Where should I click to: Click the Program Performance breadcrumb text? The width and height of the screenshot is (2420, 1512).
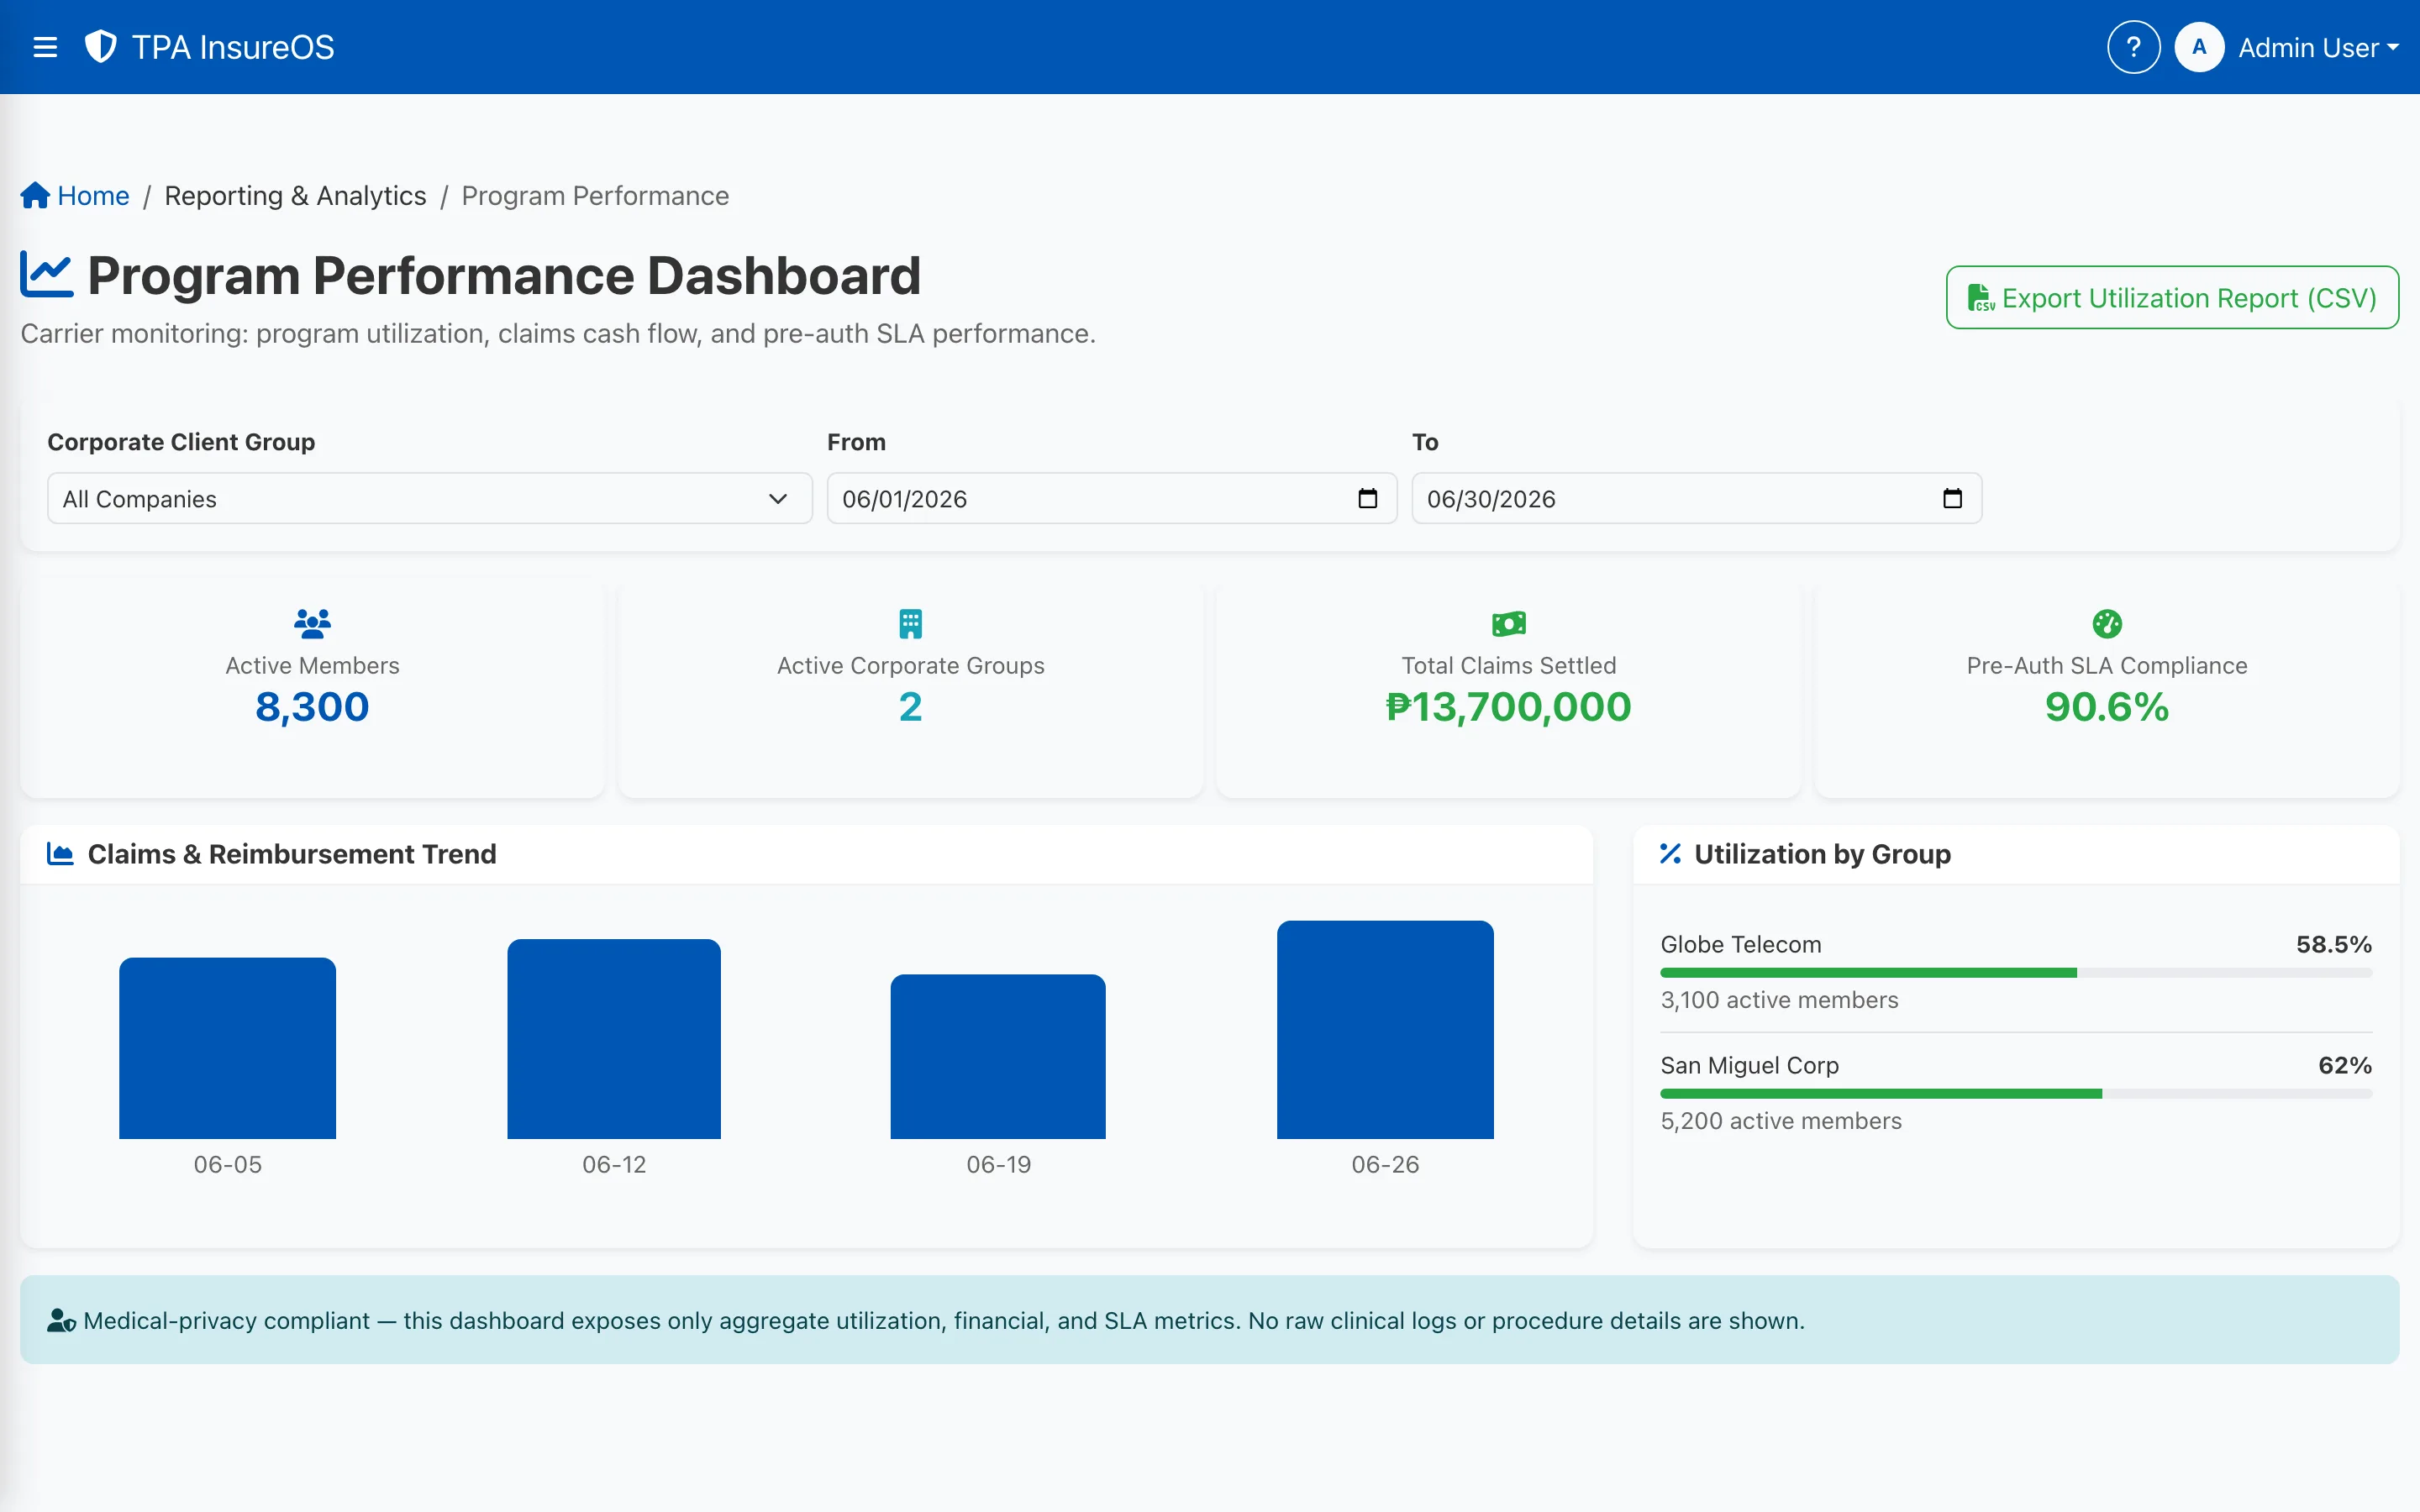(x=595, y=196)
